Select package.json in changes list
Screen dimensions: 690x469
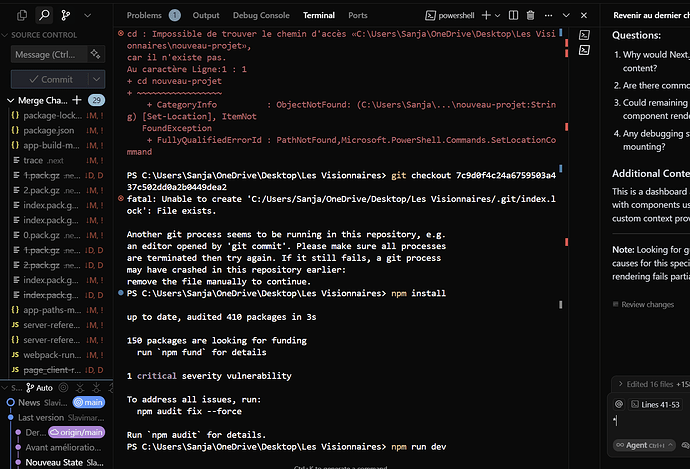[x=57, y=130]
